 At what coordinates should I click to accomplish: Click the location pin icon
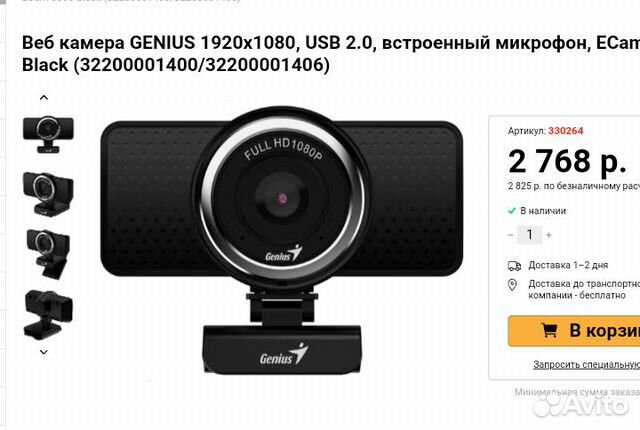[512, 285]
